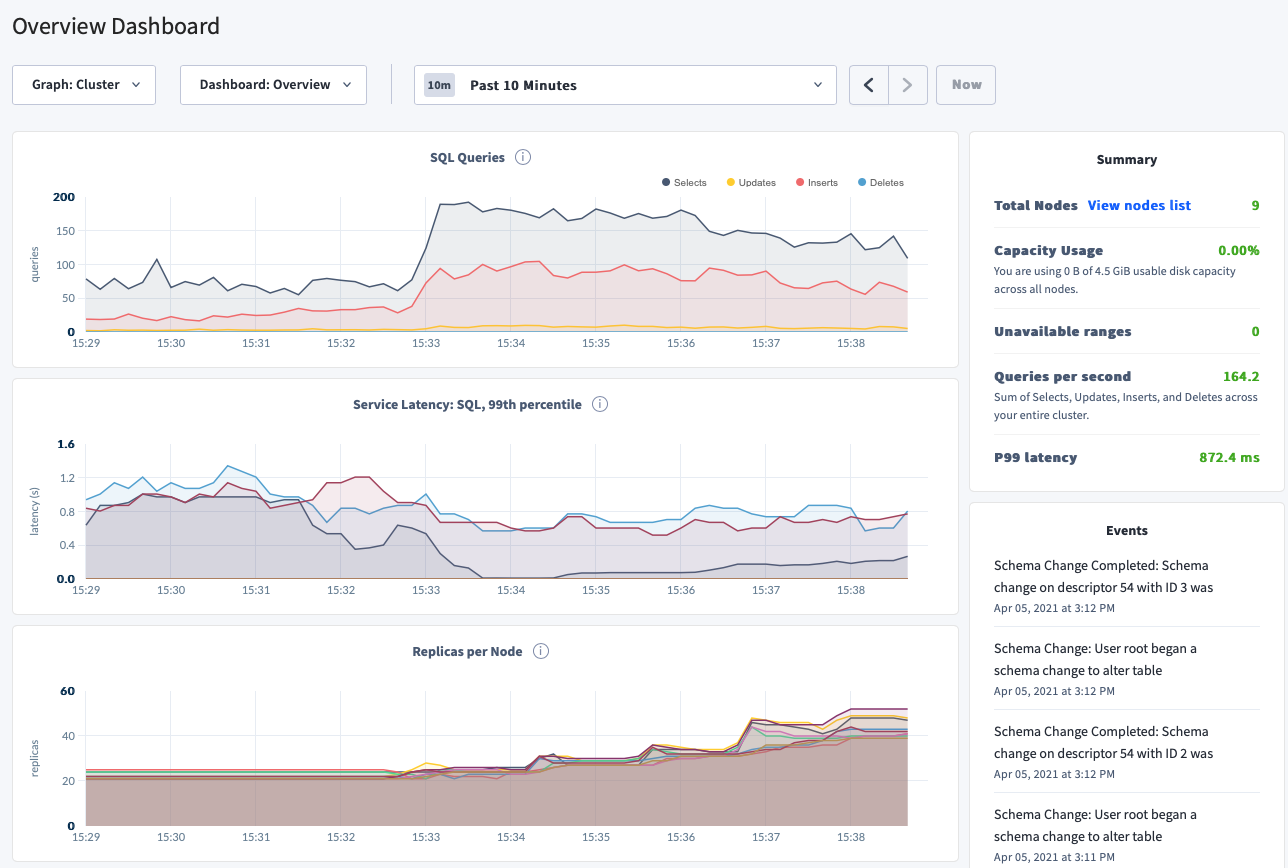This screenshot has width=1288, height=868.
Task: Toggle the Inserts series visibility
Action: (818, 182)
